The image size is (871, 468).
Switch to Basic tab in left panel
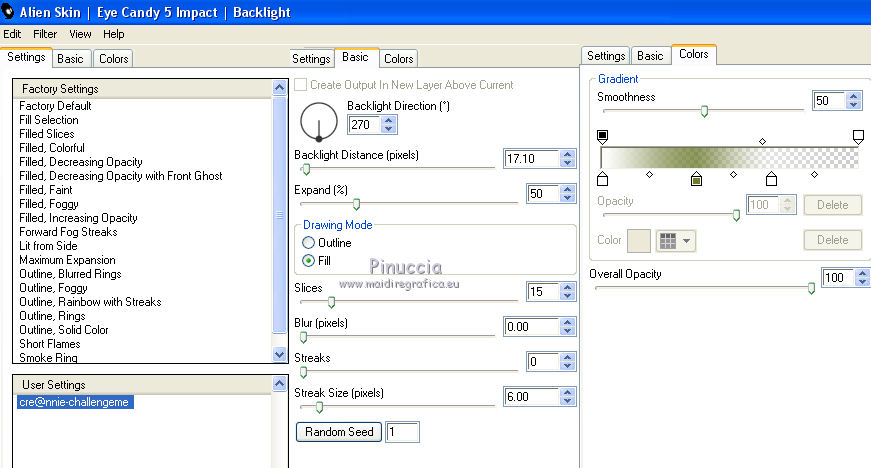point(70,59)
